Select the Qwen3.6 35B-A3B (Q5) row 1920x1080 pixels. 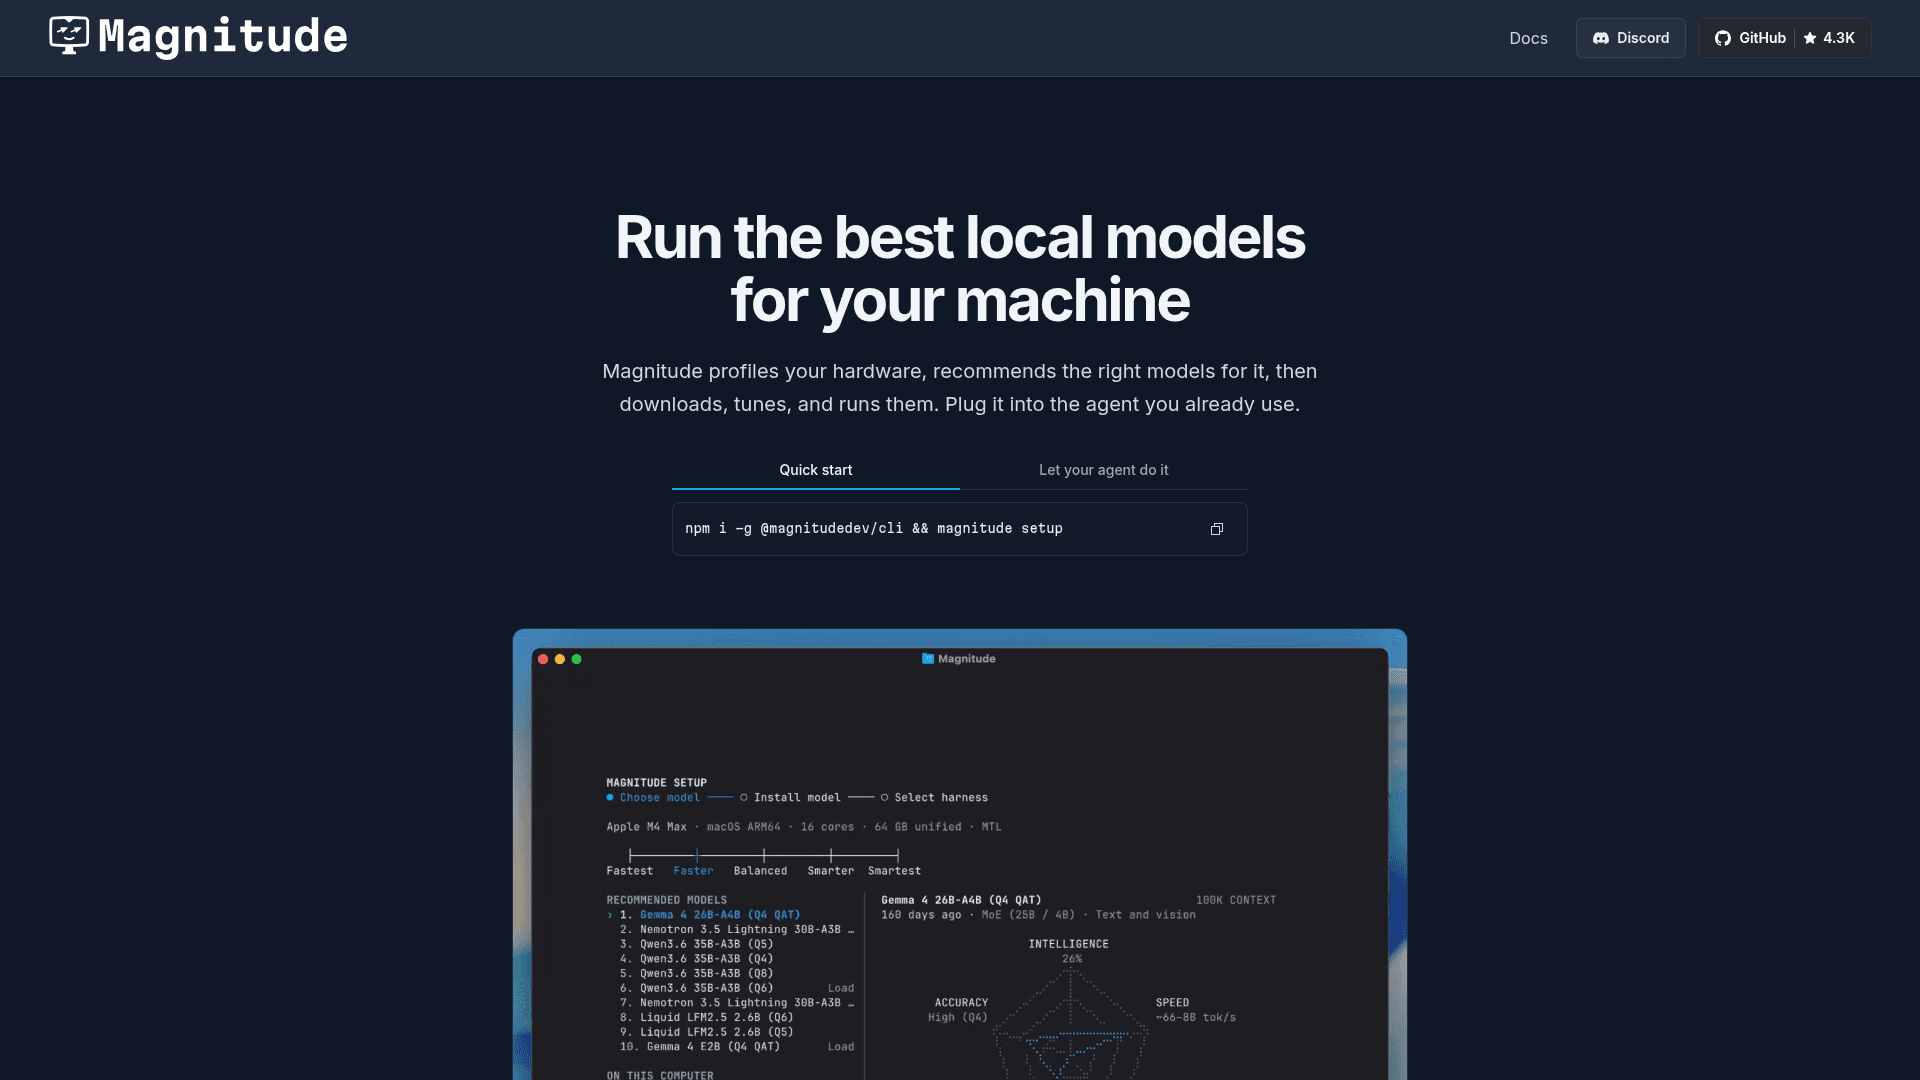coord(730,944)
